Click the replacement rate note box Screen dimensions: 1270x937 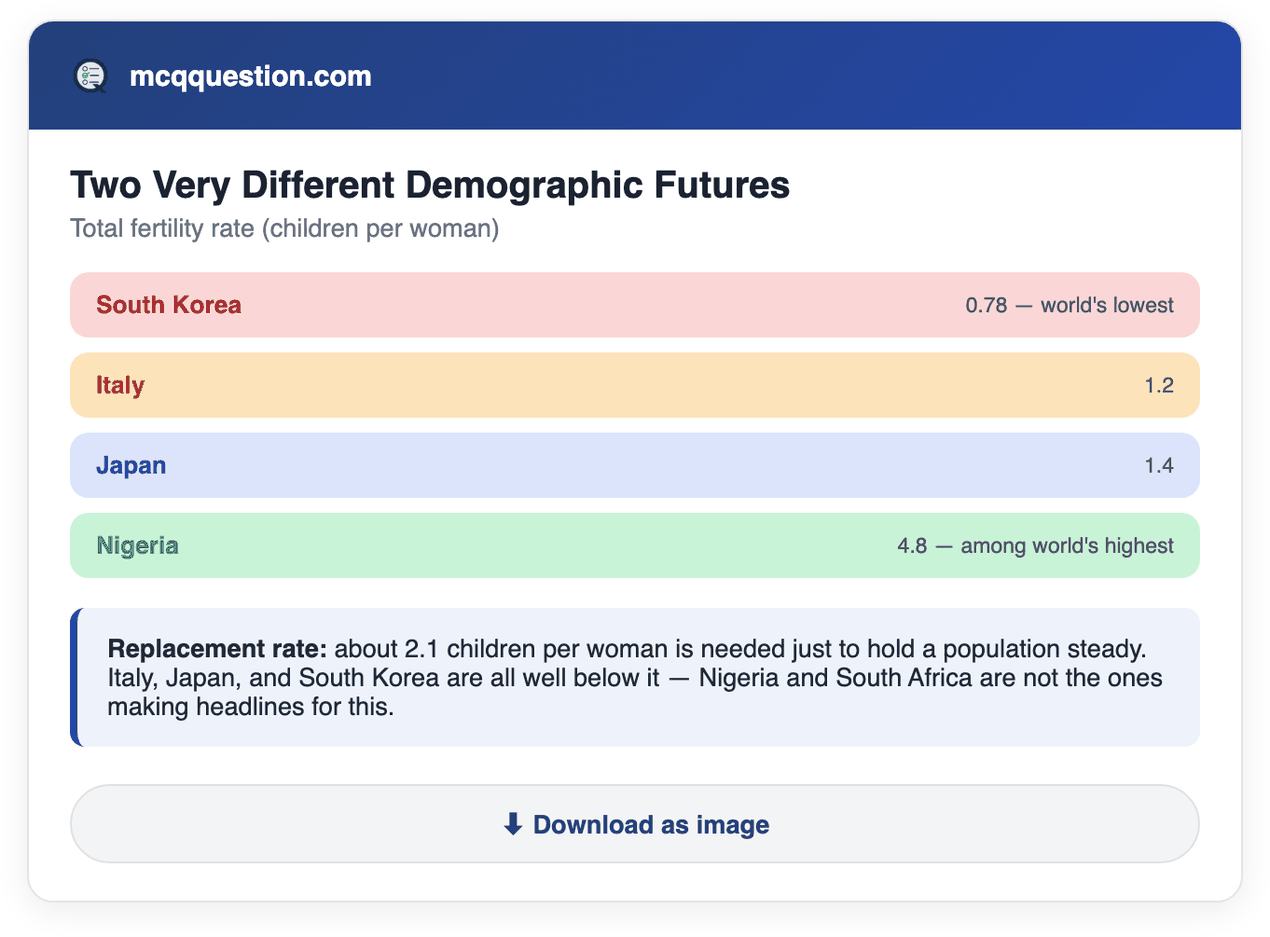pos(635,677)
